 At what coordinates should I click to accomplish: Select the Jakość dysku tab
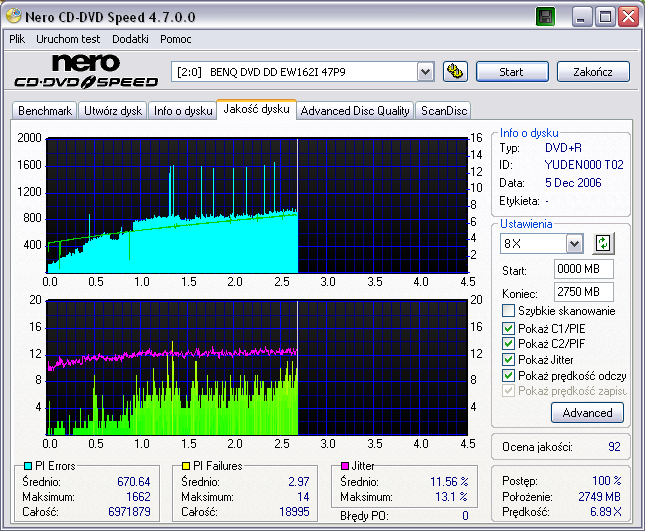256,109
